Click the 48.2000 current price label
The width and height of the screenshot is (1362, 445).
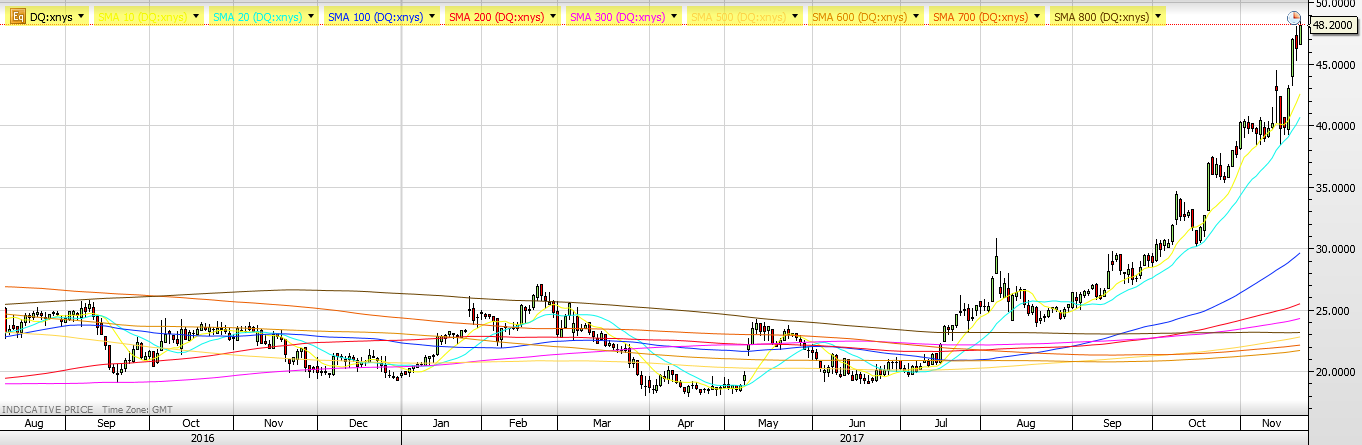[1333, 26]
